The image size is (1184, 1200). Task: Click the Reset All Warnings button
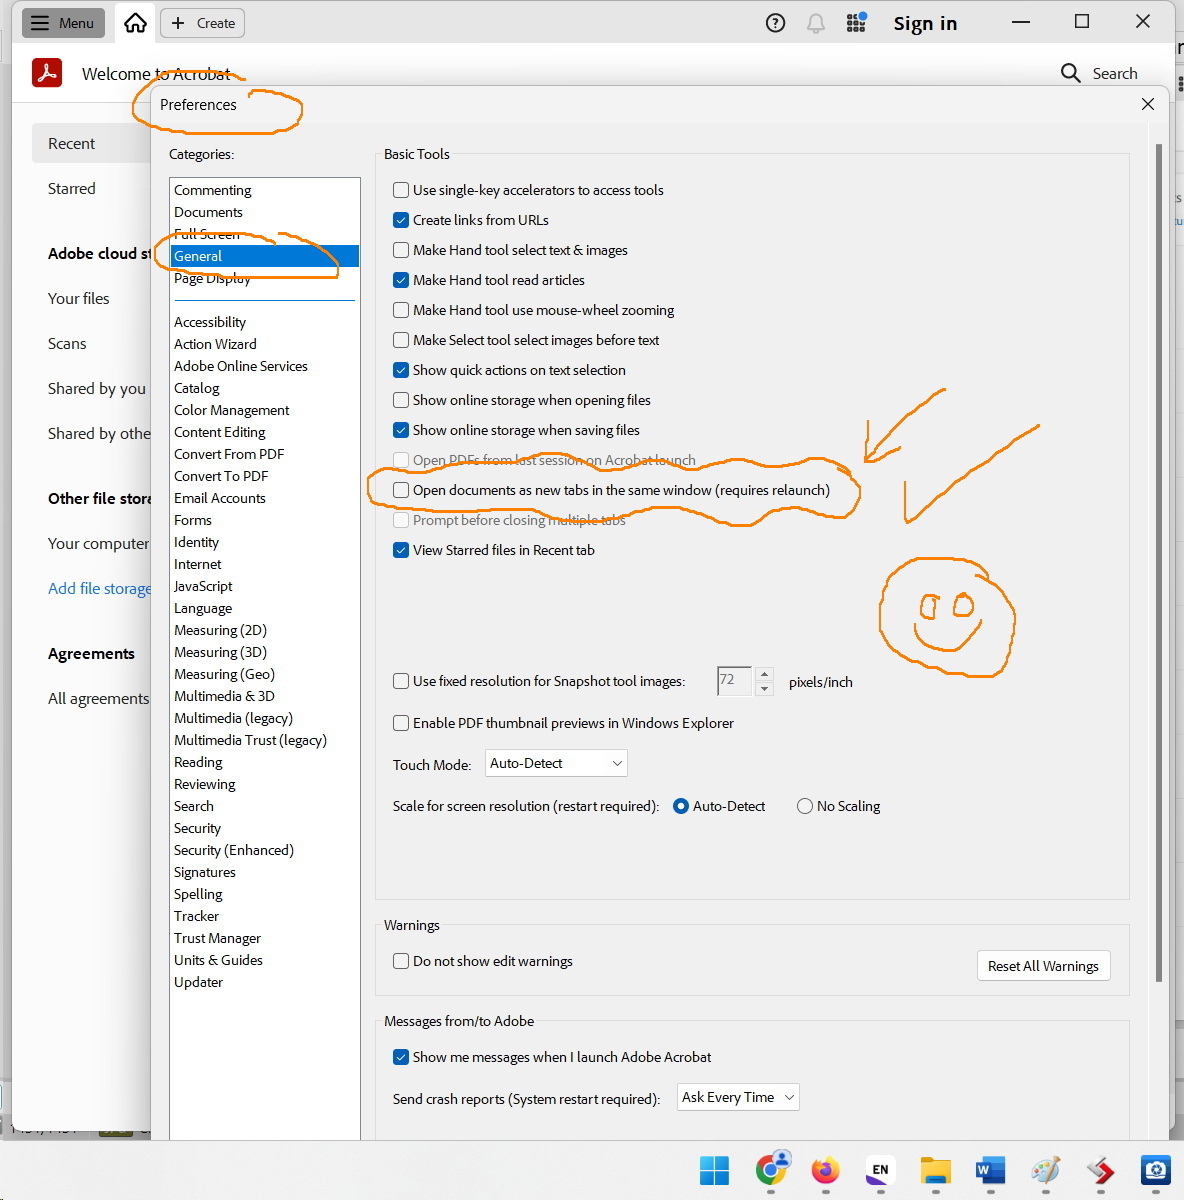pyautogui.click(x=1043, y=966)
